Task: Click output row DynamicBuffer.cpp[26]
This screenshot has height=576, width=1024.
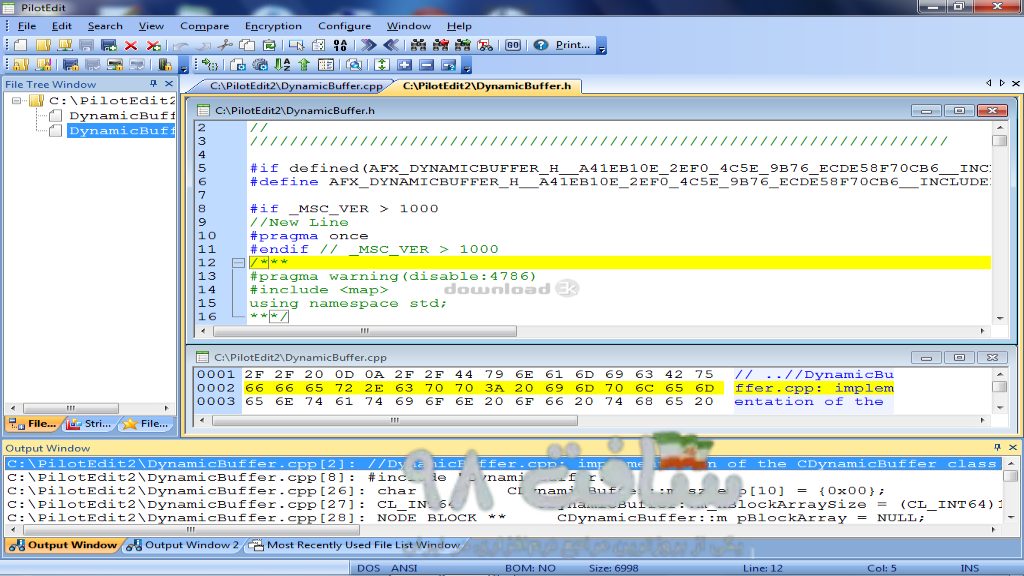Action: pyautogui.click(x=503, y=490)
